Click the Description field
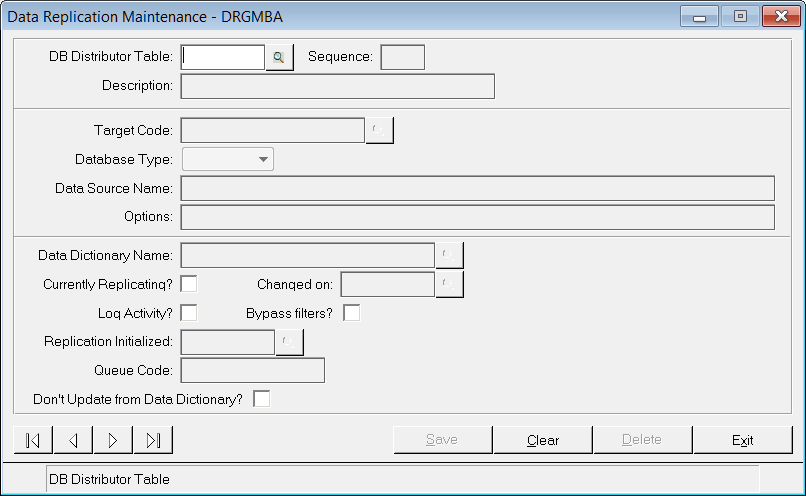 pyautogui.click(x=338, y=86)
